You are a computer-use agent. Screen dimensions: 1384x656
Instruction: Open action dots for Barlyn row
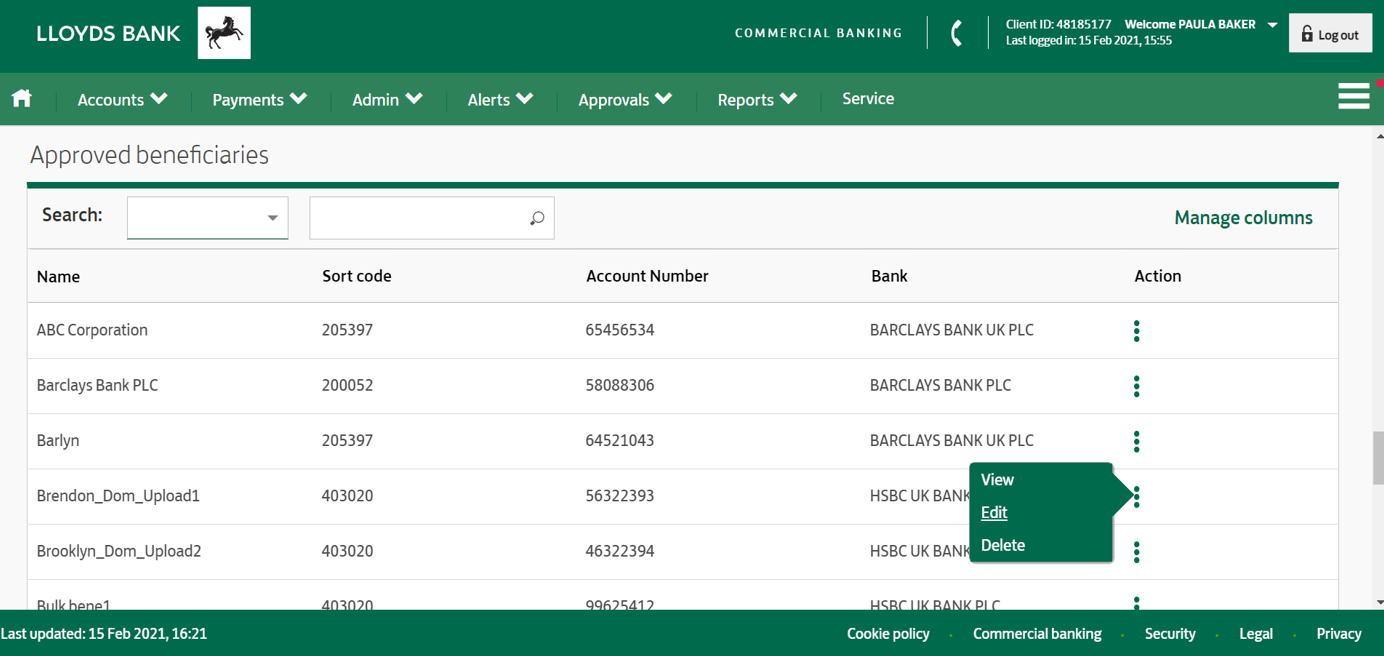click(1137, 441)
